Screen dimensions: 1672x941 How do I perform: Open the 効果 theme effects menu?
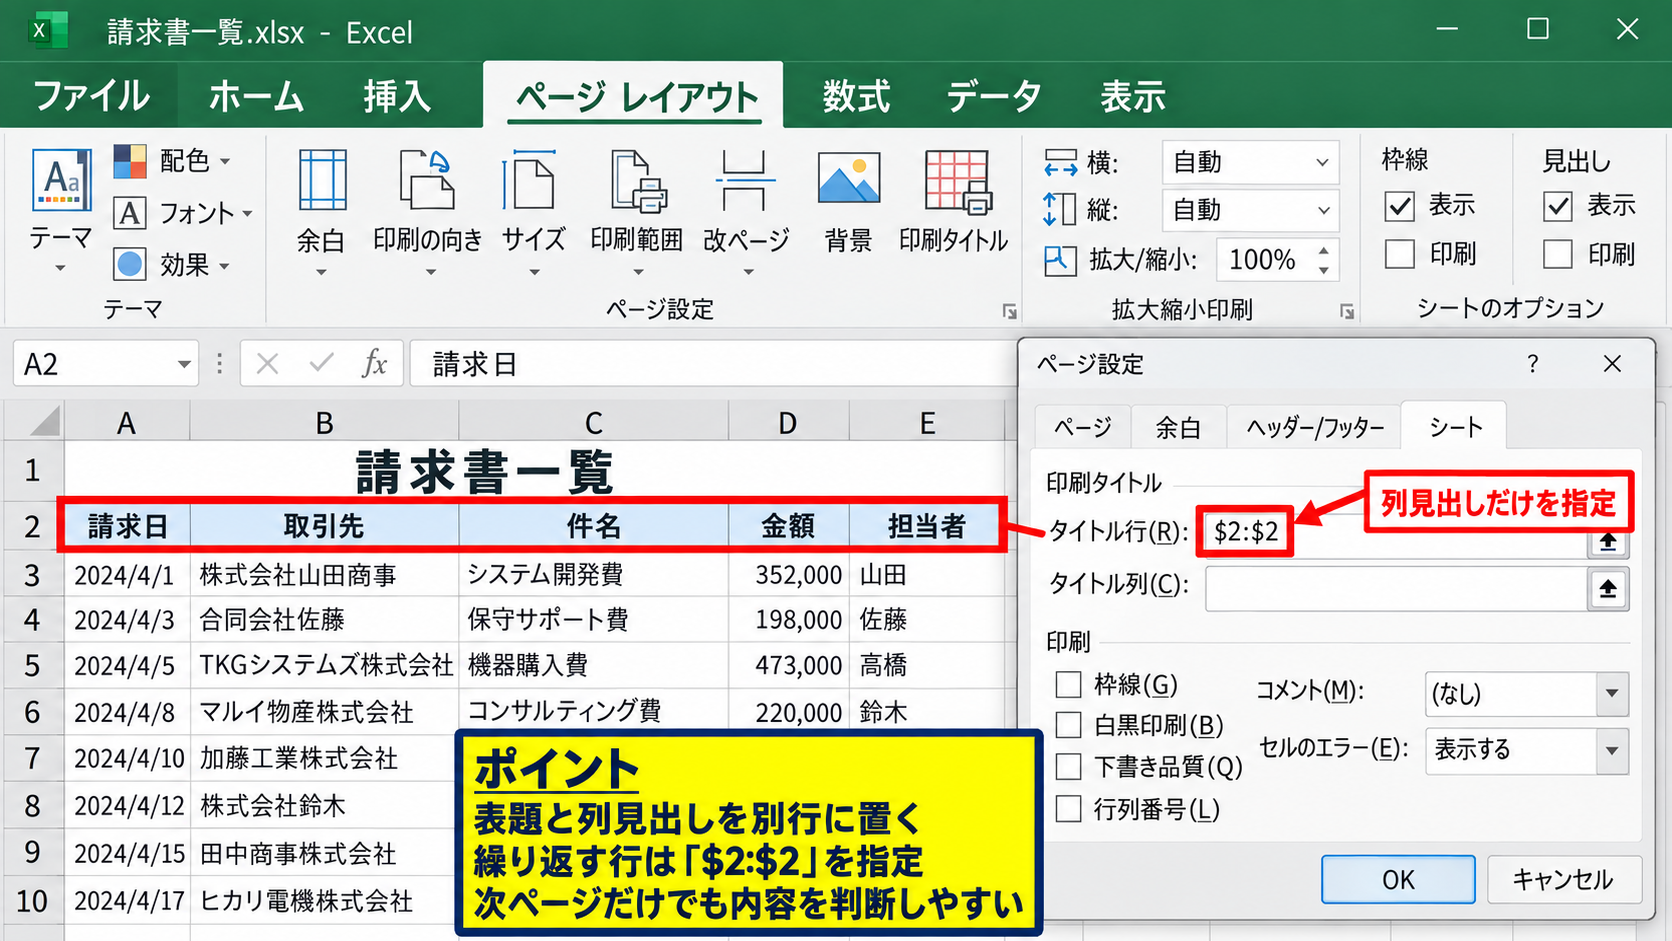[x=172, y=265]
